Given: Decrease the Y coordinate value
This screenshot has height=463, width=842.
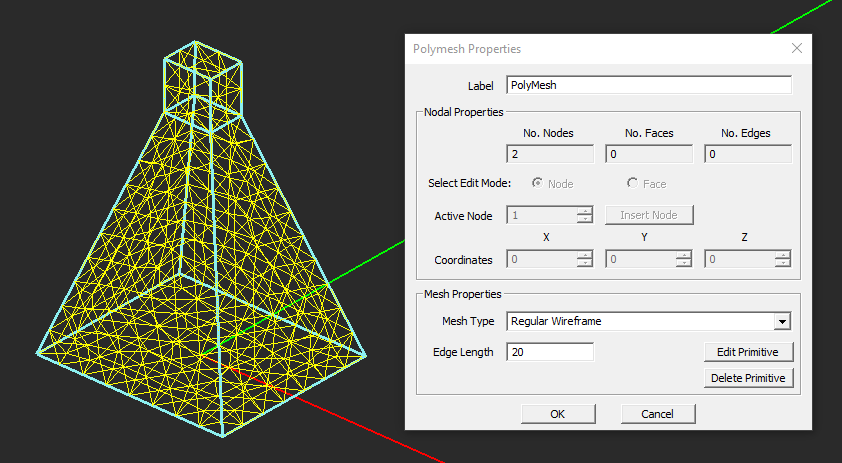Looking at the screenshot, I should 683,263.
